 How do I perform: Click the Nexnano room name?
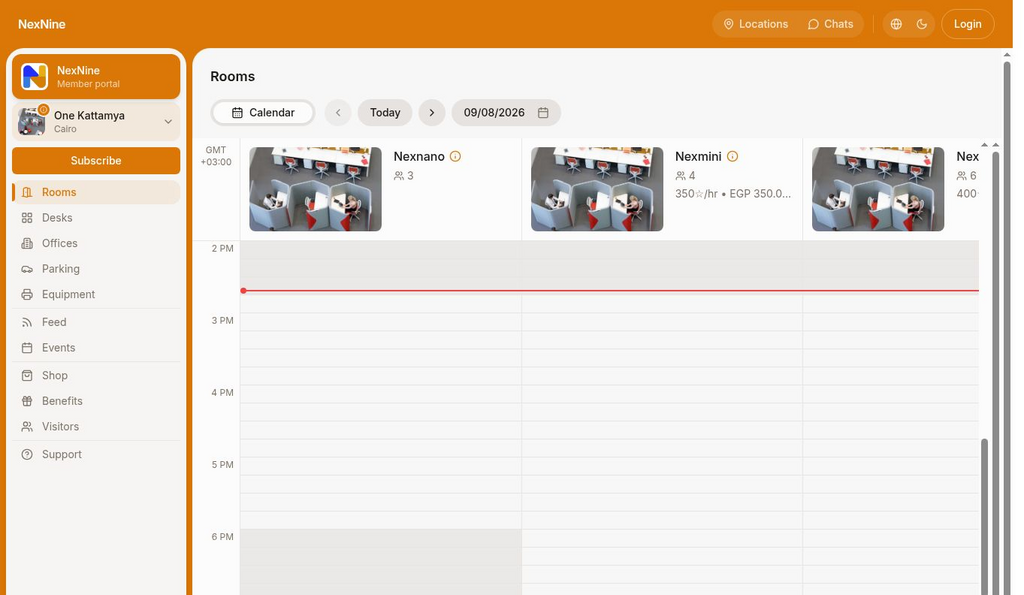click(419, 156)
